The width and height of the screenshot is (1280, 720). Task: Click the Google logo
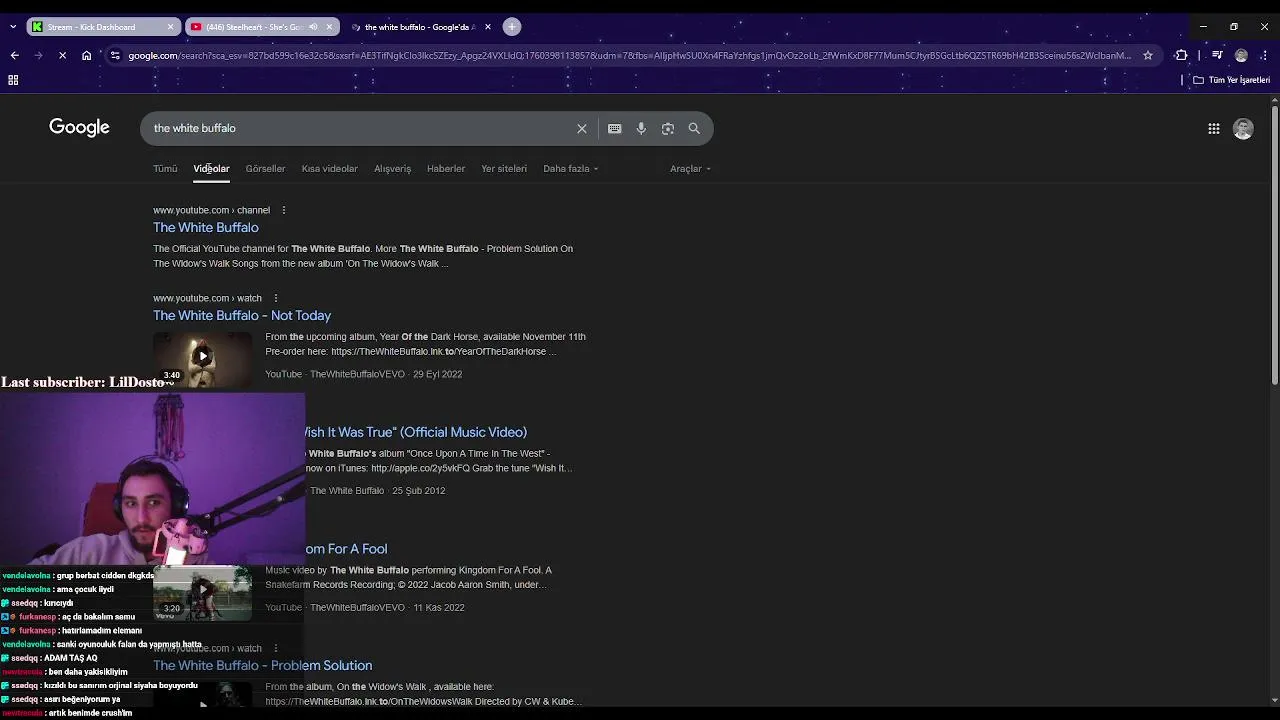click(79, 128)
